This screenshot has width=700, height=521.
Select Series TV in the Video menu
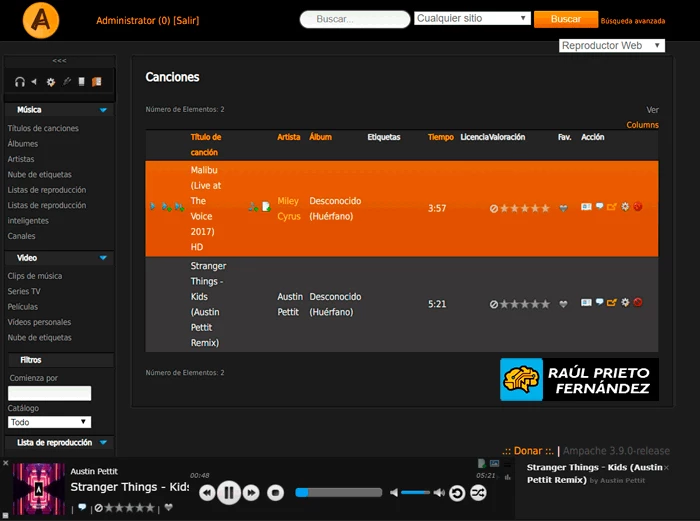(x=25, y=291)
